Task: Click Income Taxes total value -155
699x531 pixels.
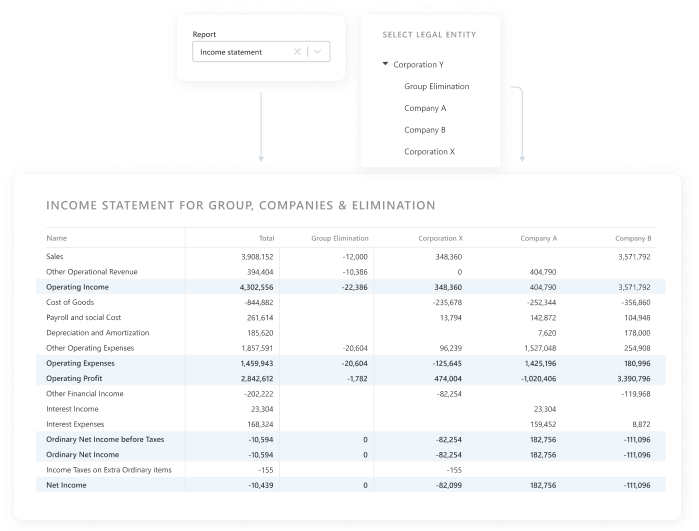Action: tap(266, 470)
